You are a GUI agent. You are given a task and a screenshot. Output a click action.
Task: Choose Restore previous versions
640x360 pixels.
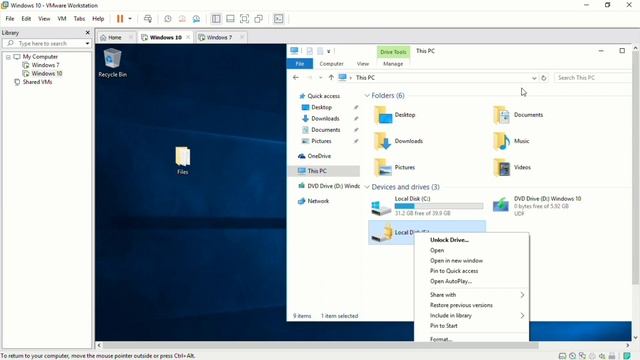[x=461, y=305]
